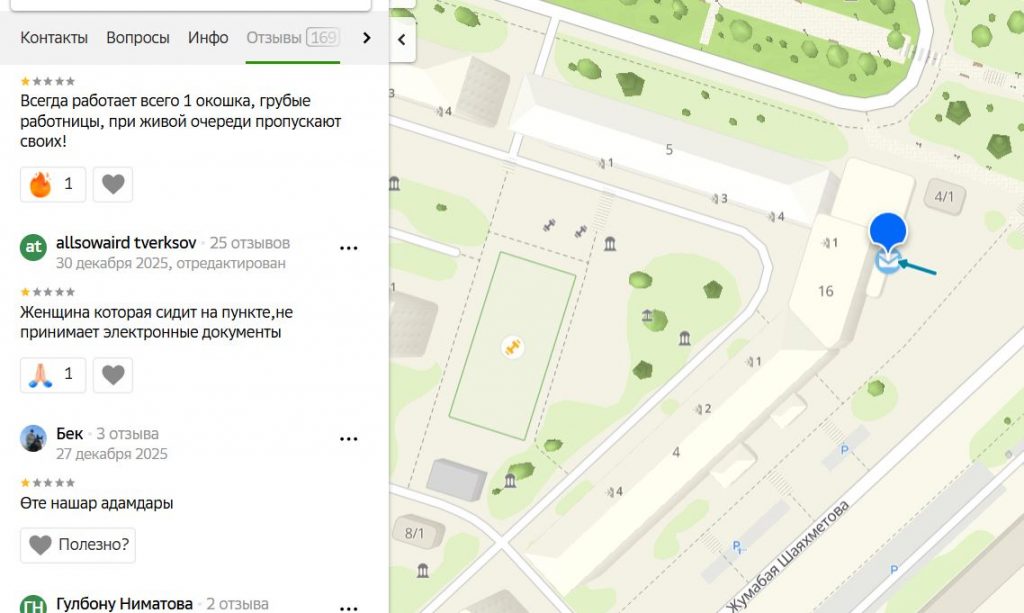Viewport: 1024px width, 613px height.
Task: Mark Бек's review as Полезно
Action: point(78,545)
